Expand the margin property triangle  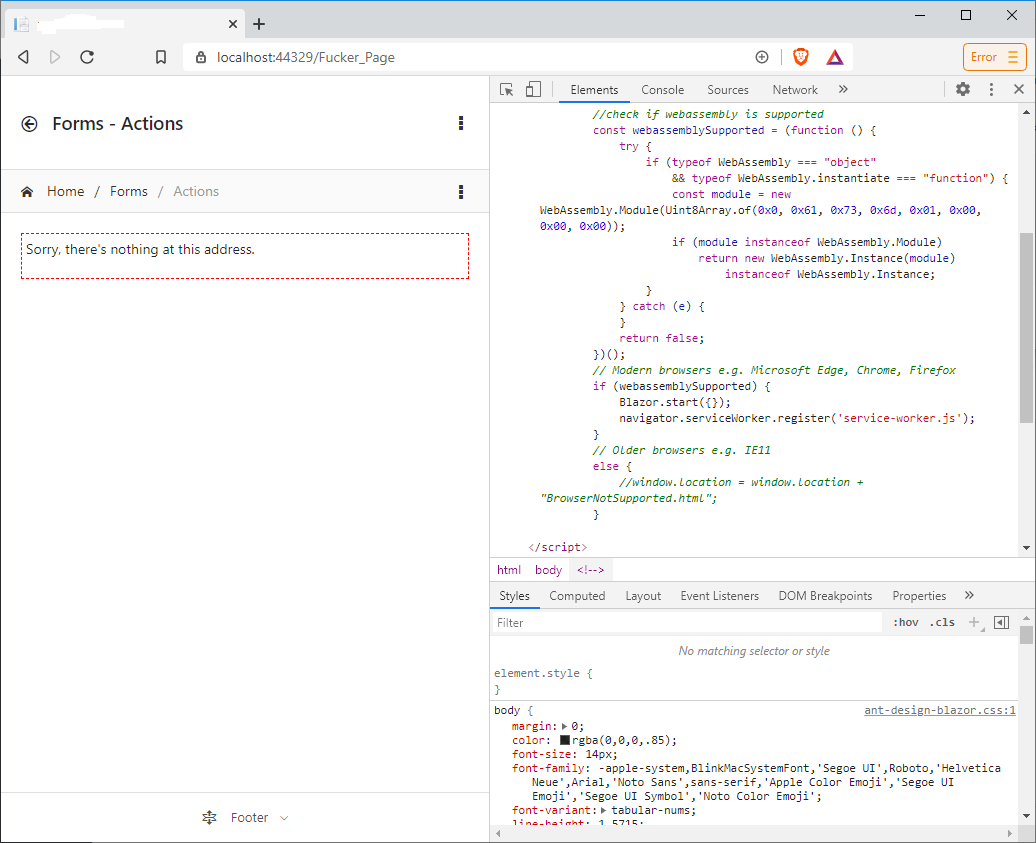click(x=564, y=726)
